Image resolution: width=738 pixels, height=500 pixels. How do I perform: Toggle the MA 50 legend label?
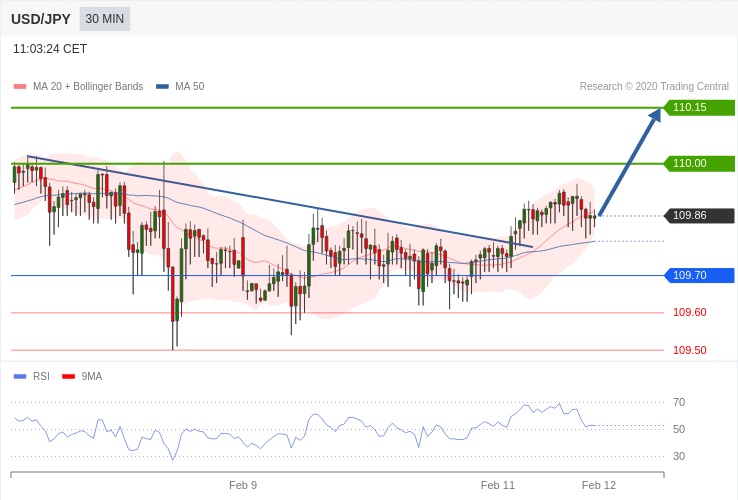point(189,87)
